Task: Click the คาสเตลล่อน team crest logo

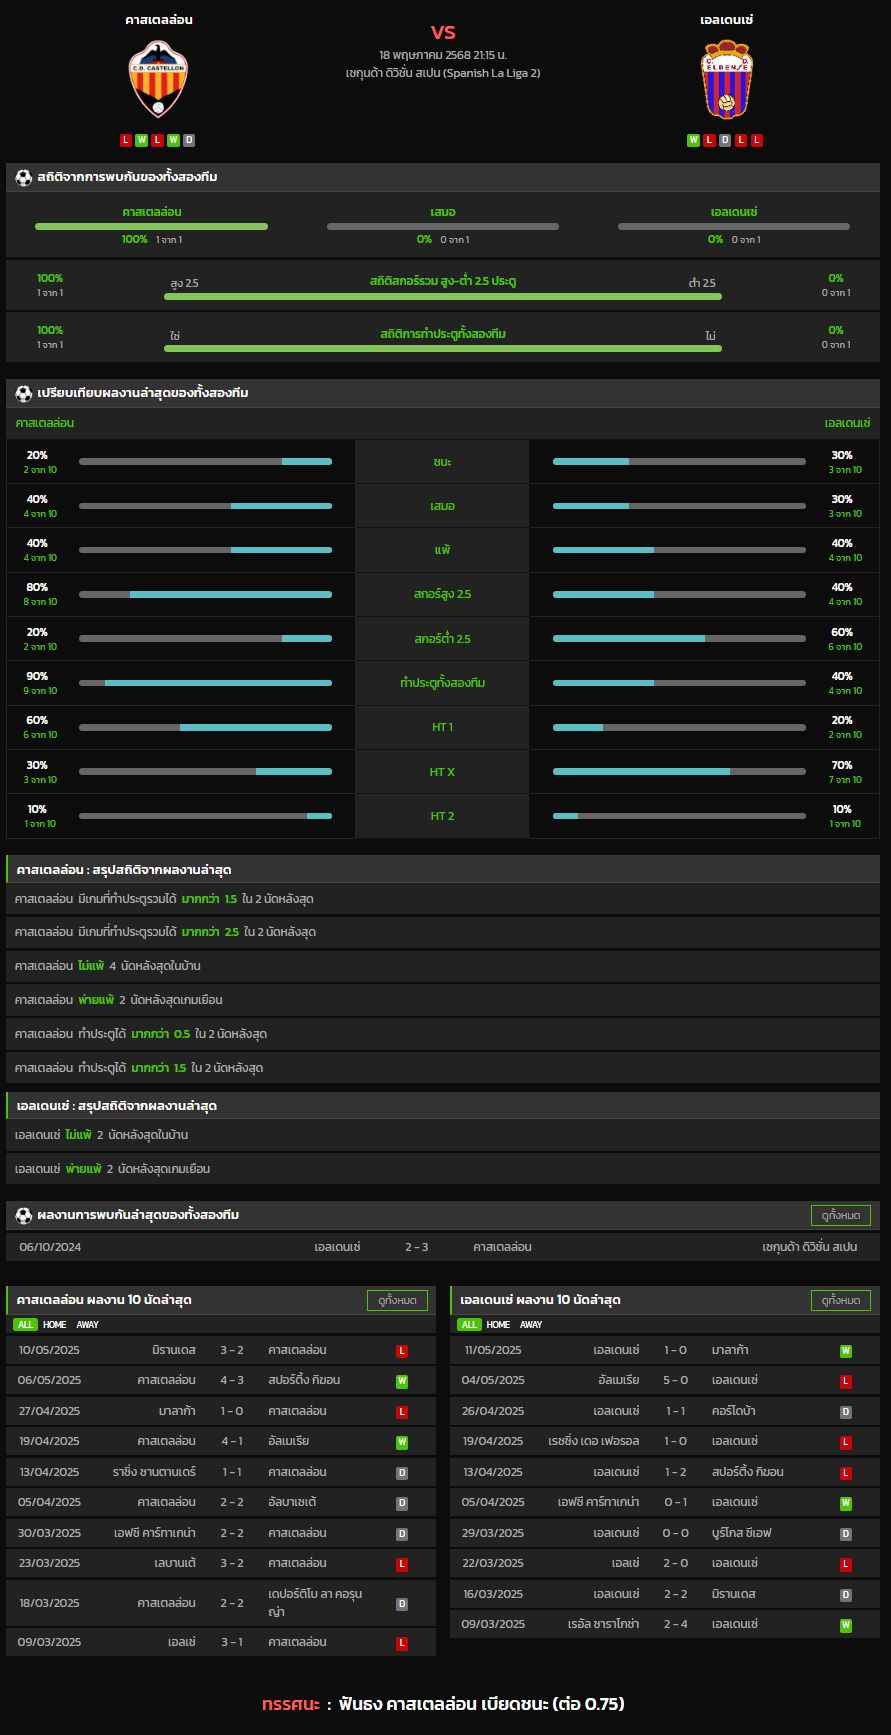Action: tap(158, 79)
